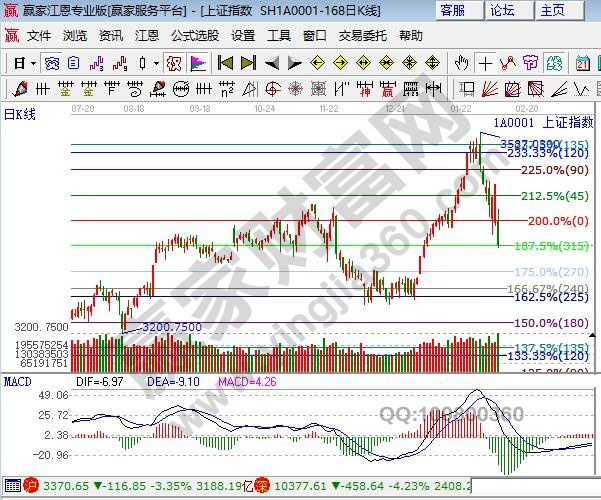Viewport: 601px width, 500px height.
Task: Click the black left arrow scroll icon
Action: pyautogui.click(x=272, y=63)
